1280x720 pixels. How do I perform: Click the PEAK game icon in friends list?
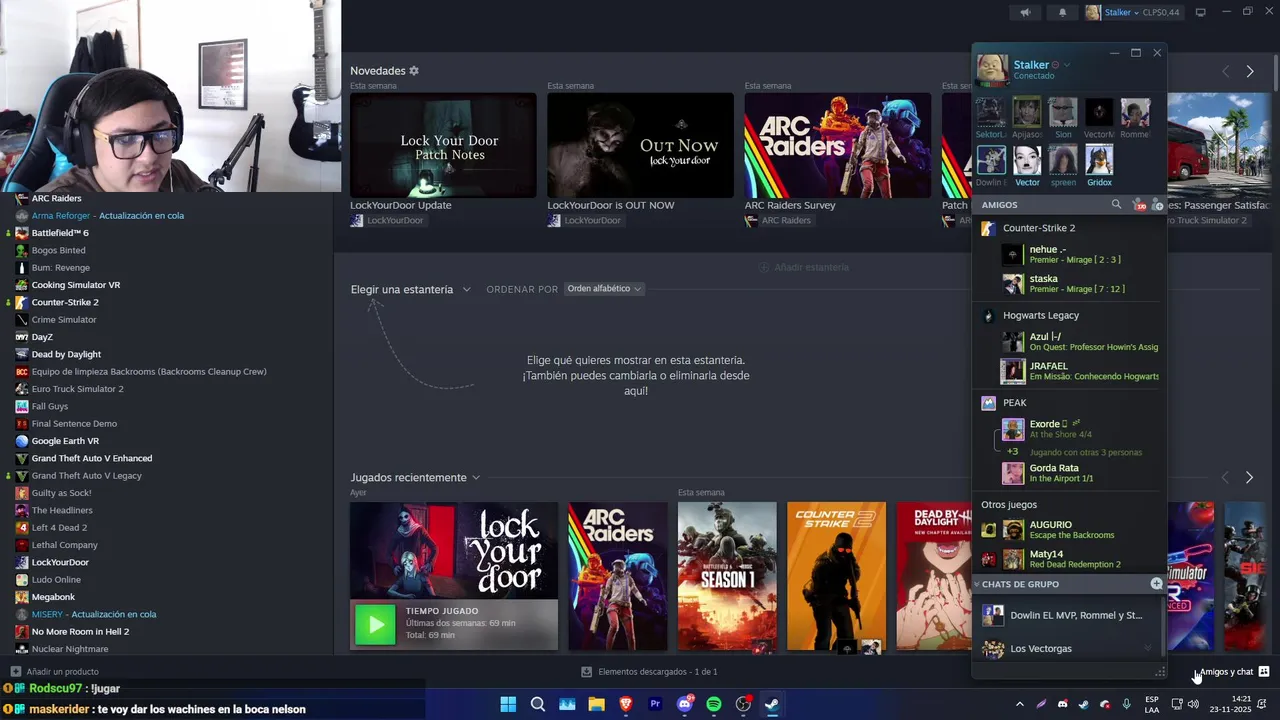(988, 403)
